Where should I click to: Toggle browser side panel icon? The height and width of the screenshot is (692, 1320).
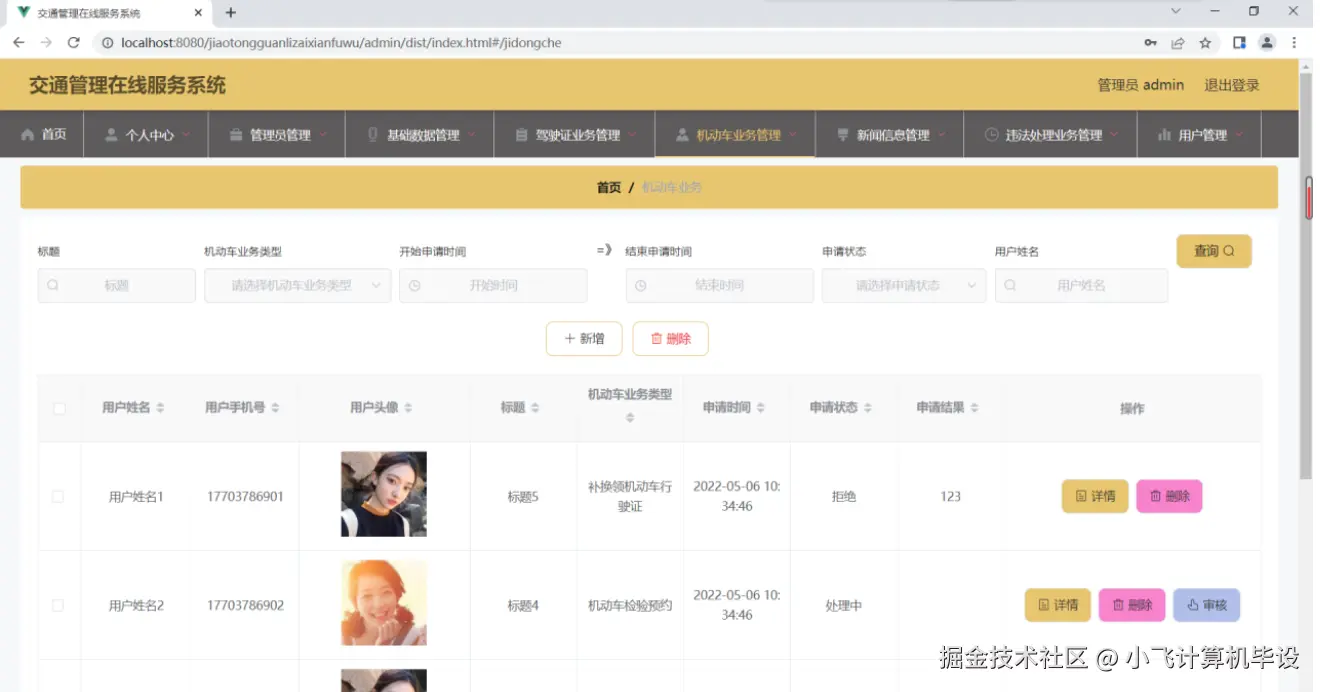pyautogui.click(x=1239, y=43)
